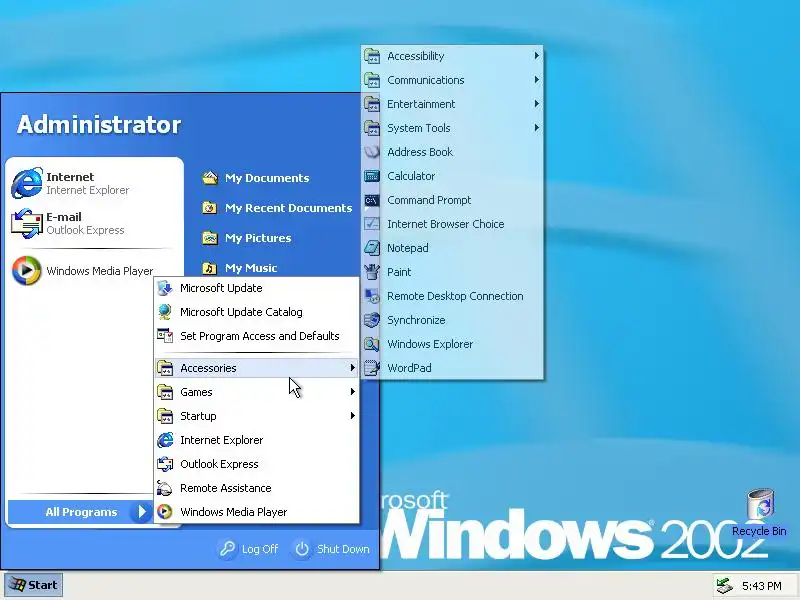Click the WordPad label
This screenshot has height=600, width=800.
(x=409, y=368)
